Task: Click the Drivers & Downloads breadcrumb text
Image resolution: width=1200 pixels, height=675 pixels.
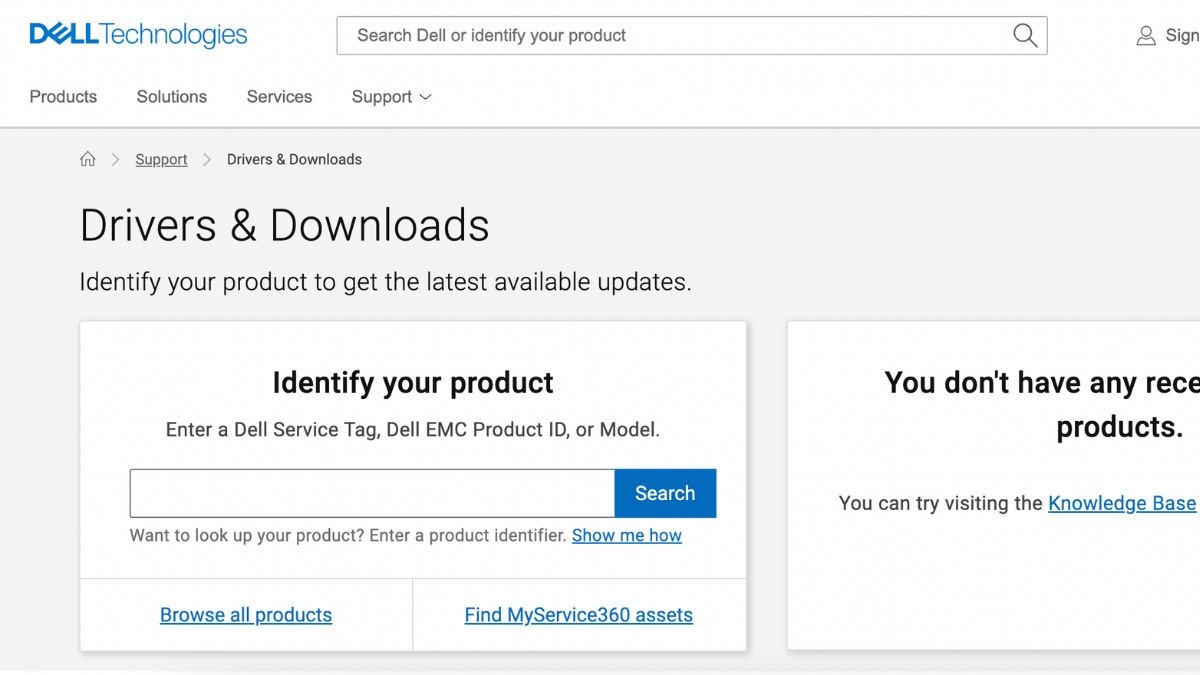Action: pyautogui.click(x=294, y=159)
